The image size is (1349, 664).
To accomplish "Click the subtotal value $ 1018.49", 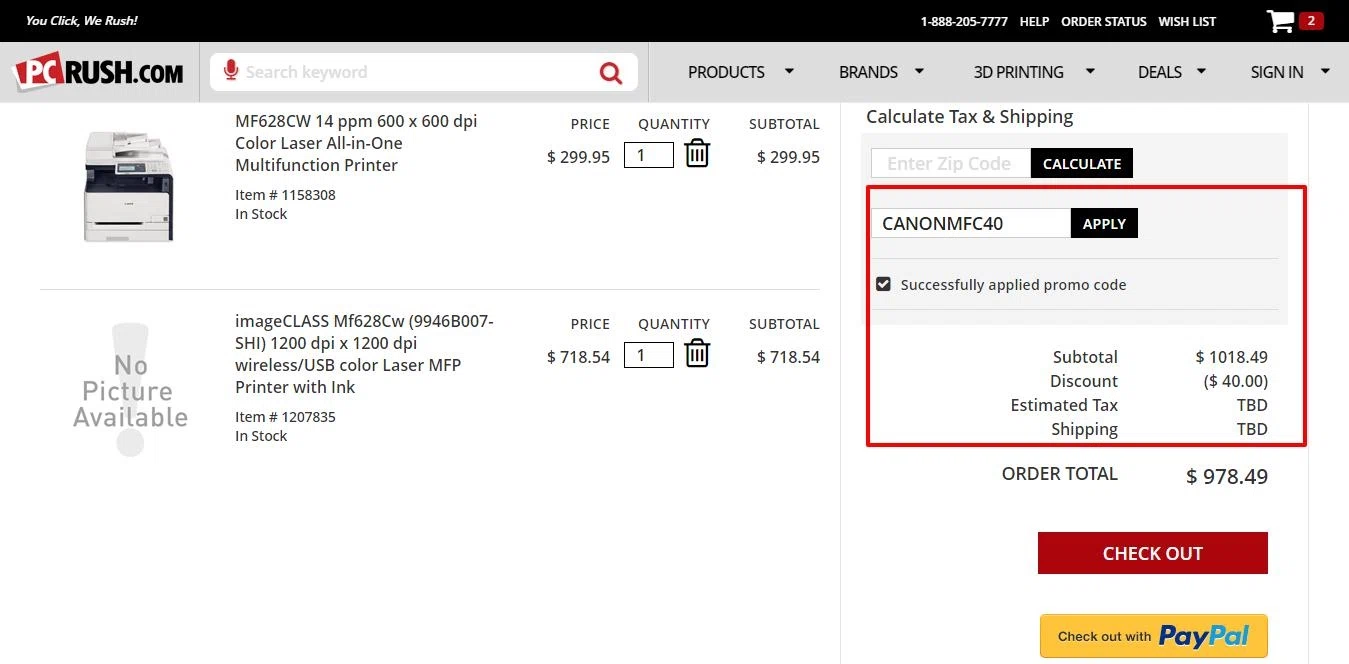I will click(1232, 357).
